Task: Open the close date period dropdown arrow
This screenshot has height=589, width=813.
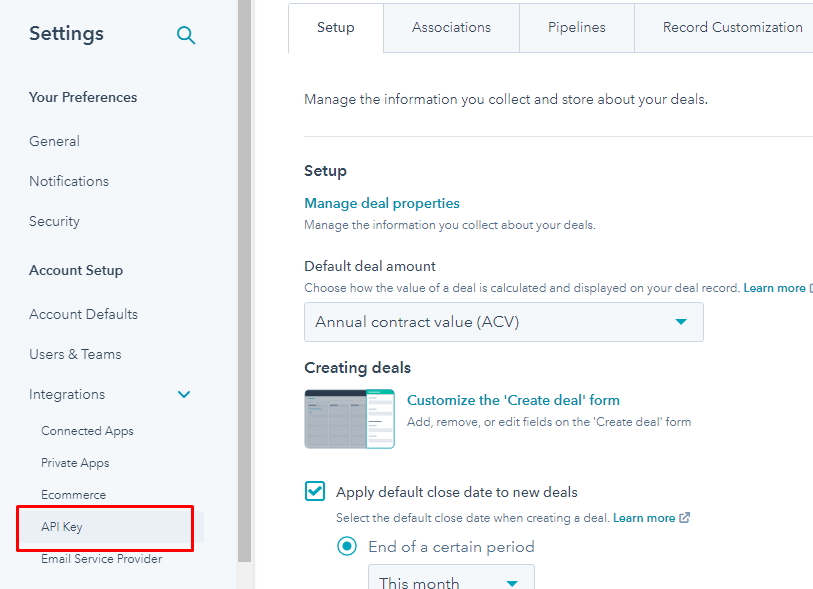Action: coord(512,580)
